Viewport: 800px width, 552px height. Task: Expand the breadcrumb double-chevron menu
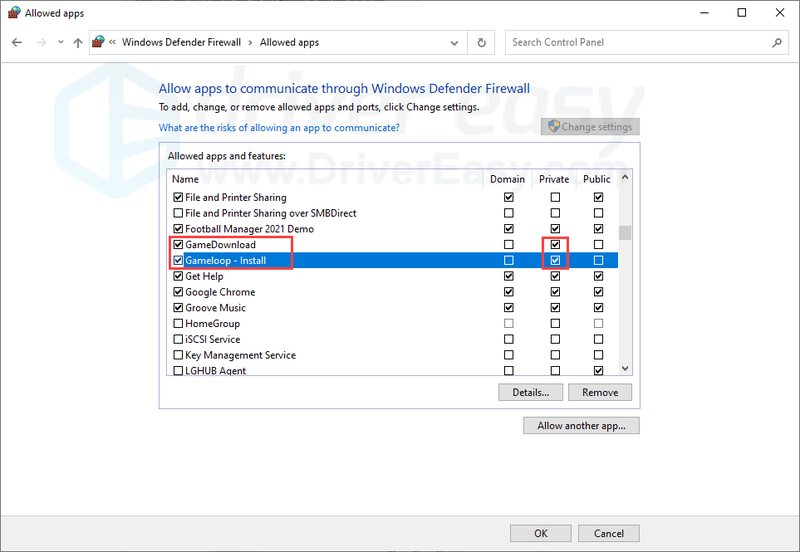coord(112,42)
